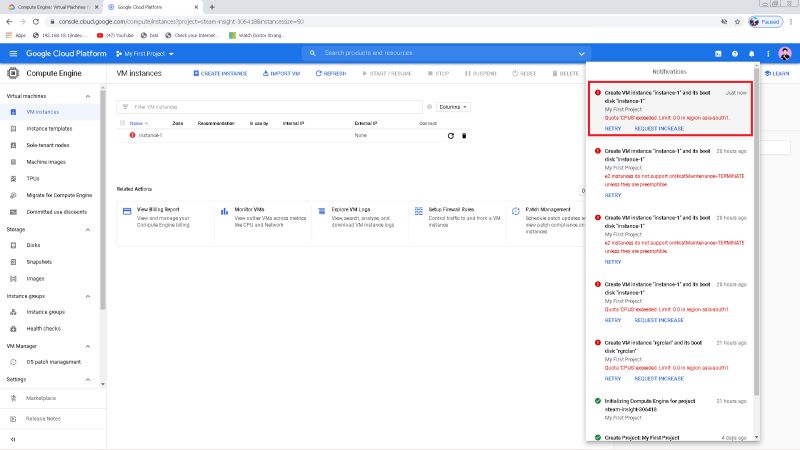Switch to Compute Engine Virtual Machines browser tab

click(53, 7)
